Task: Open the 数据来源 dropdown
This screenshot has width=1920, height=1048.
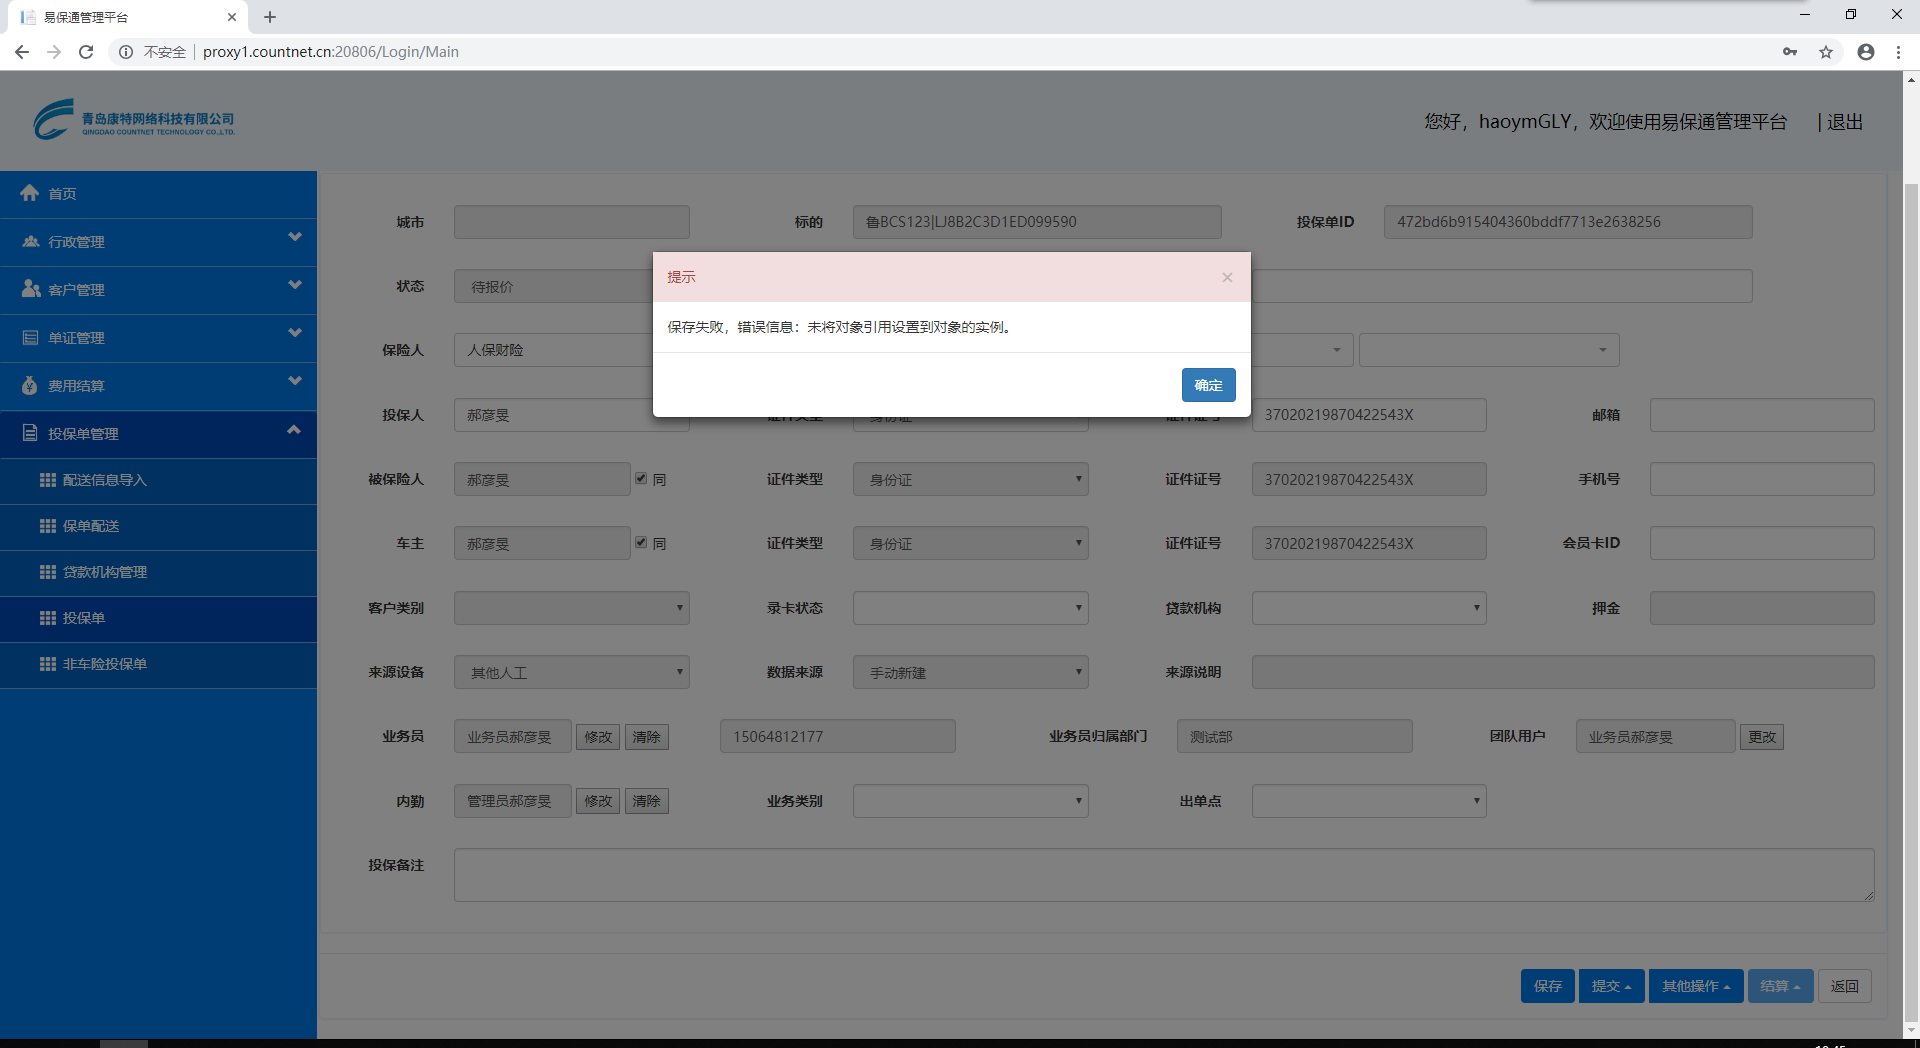Action: pos(970,672)
